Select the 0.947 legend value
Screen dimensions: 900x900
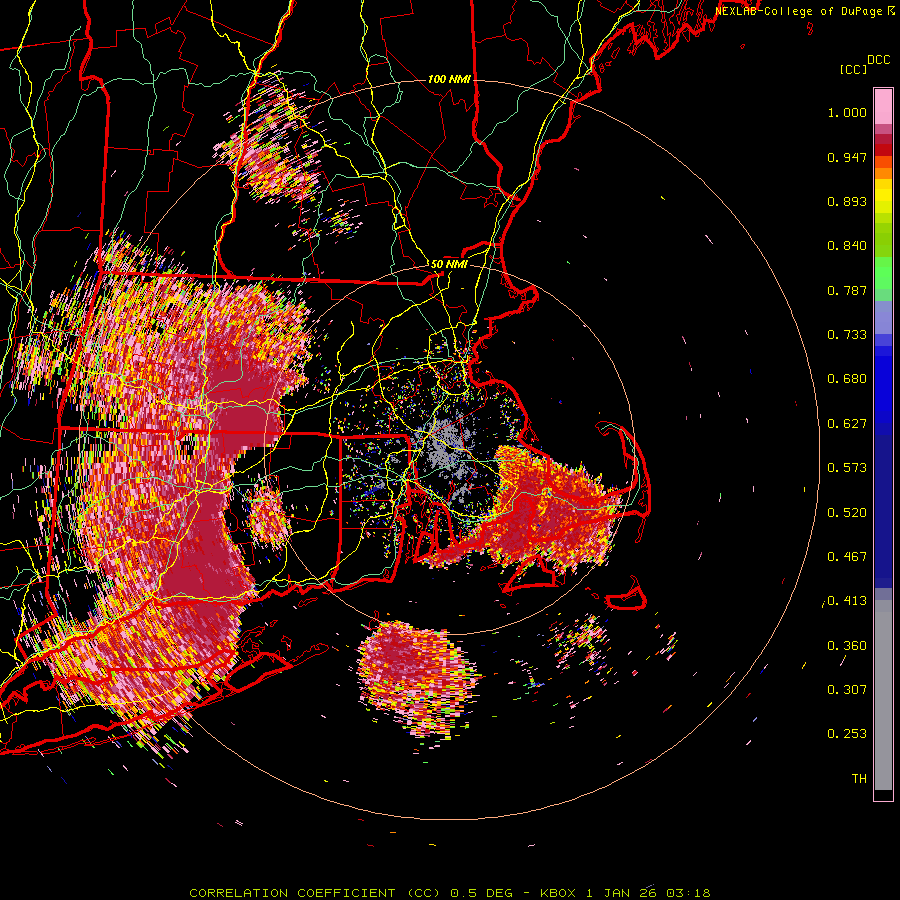(x=847, y=157)
